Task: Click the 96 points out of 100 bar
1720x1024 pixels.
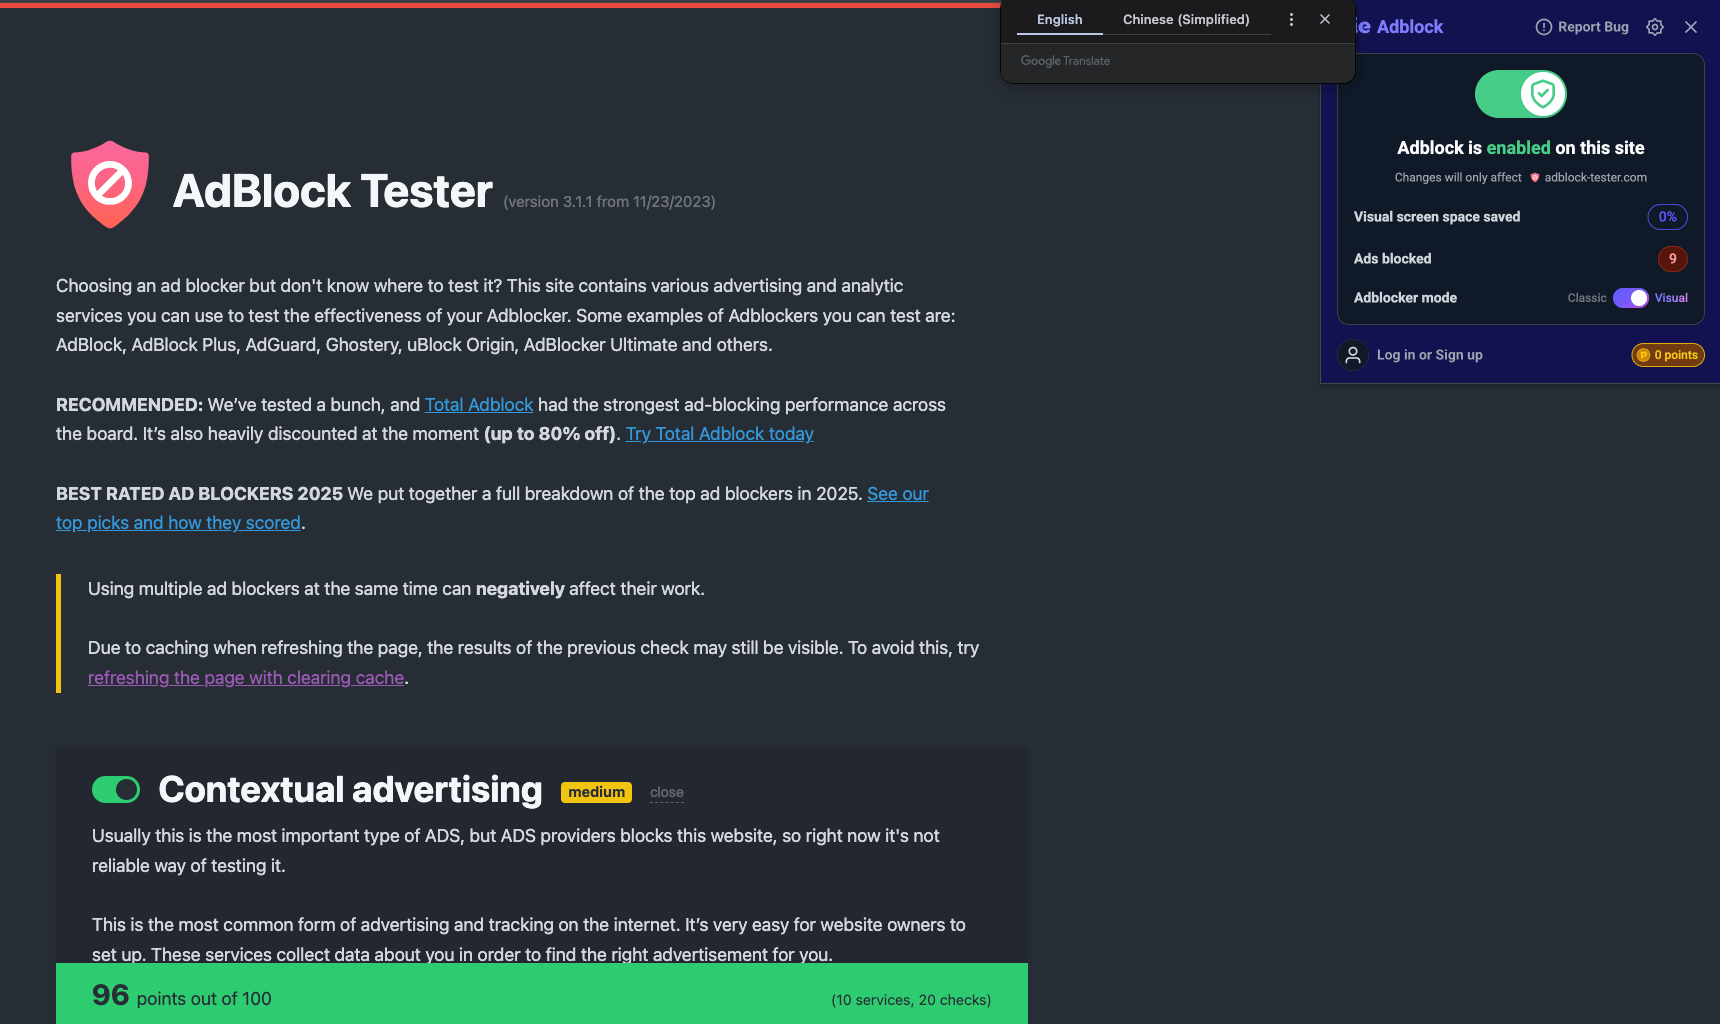Action: 542,994
